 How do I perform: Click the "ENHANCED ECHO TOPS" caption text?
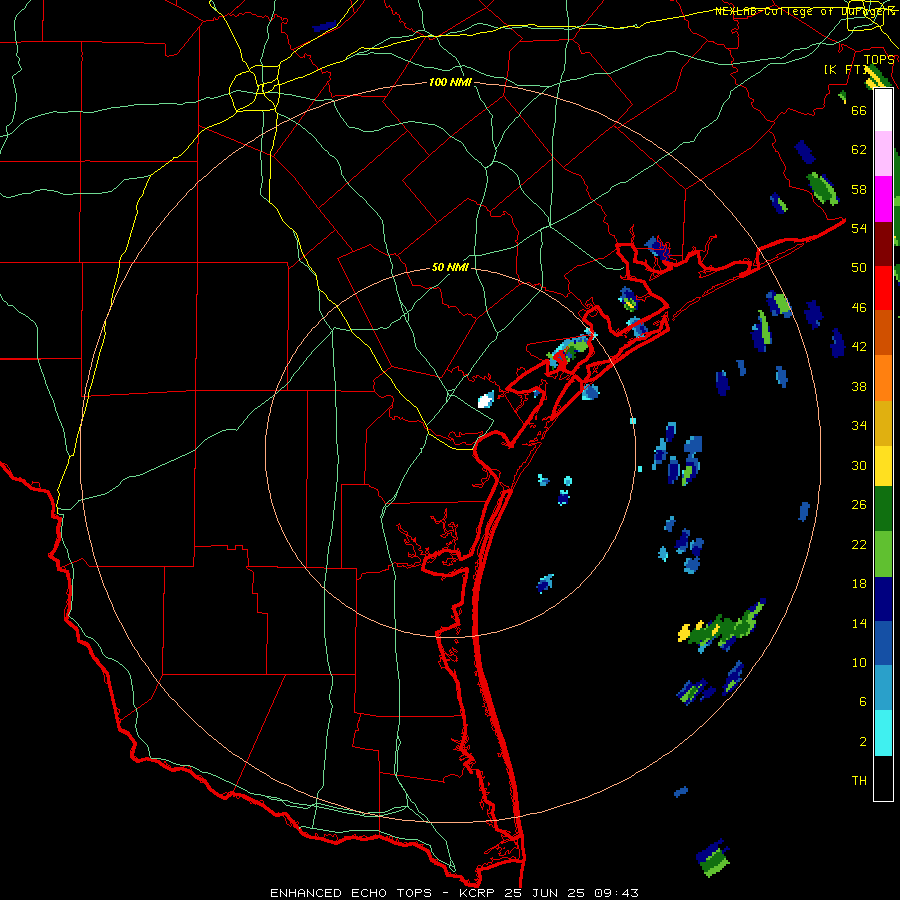coord(350,893)
